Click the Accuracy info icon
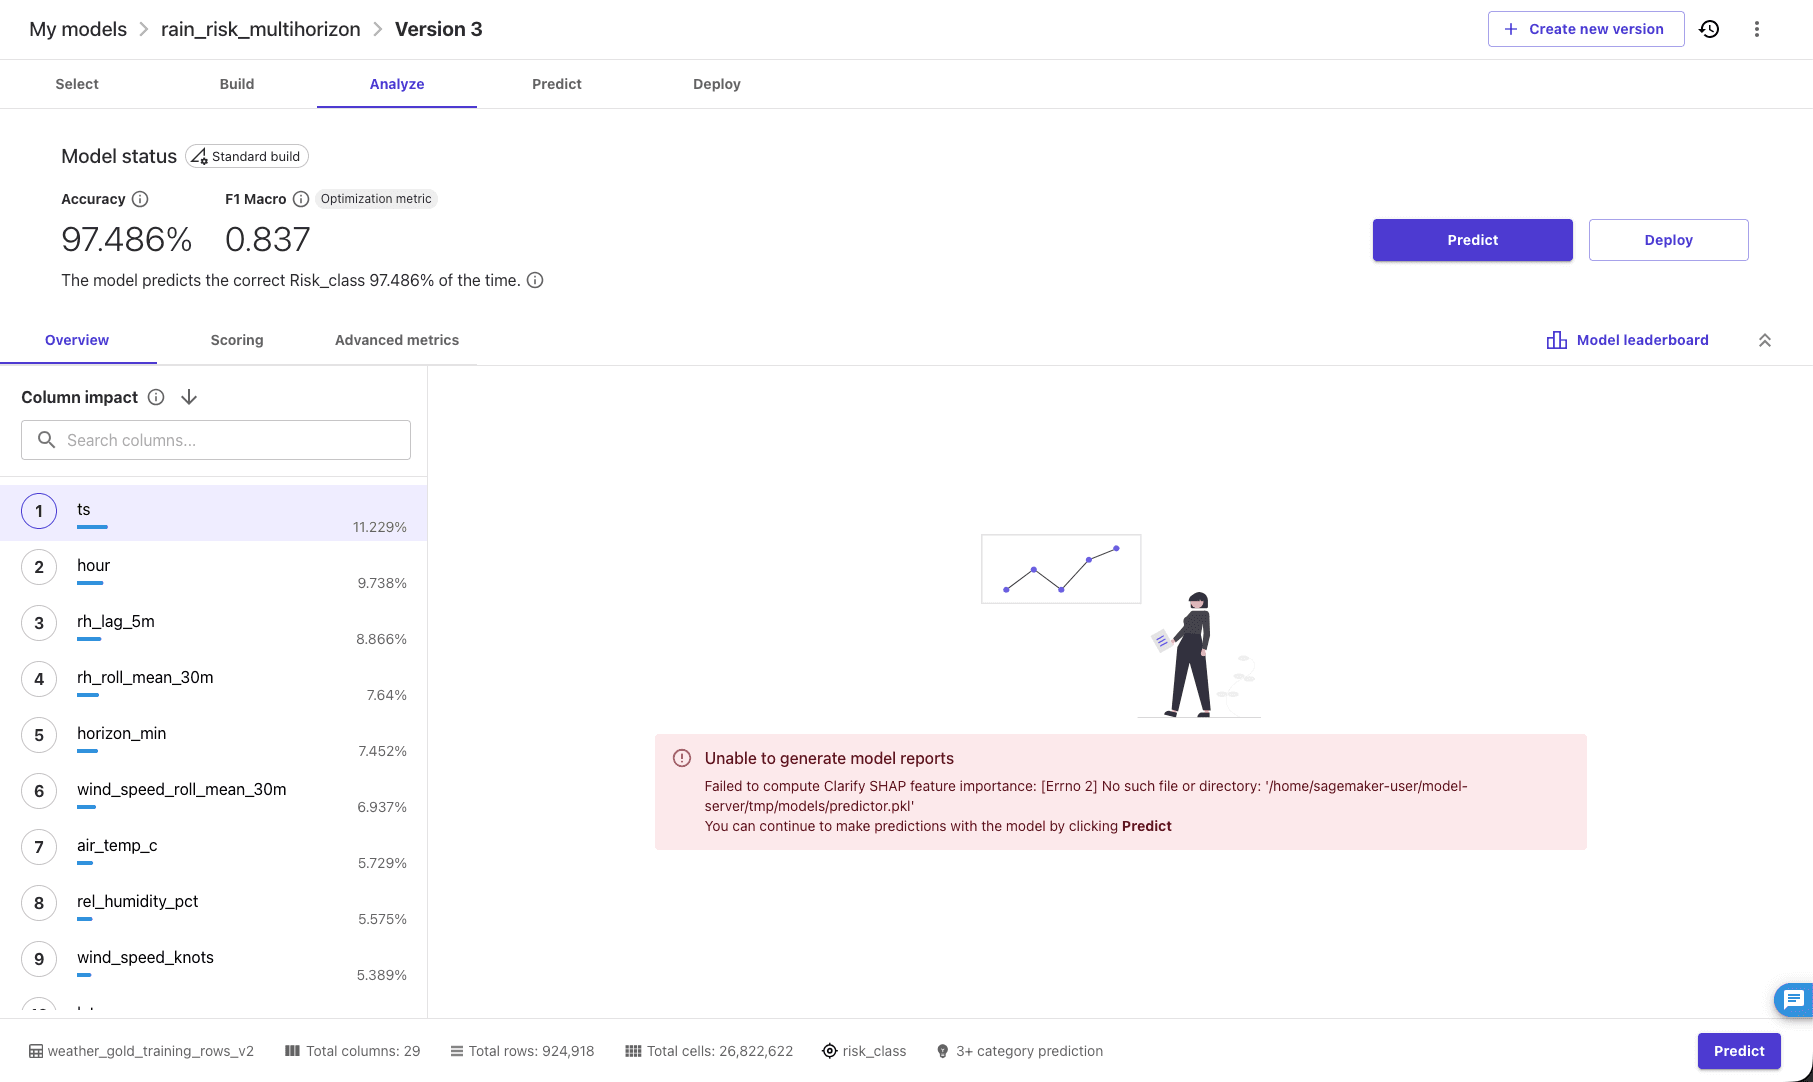 [x=139, y=199]
